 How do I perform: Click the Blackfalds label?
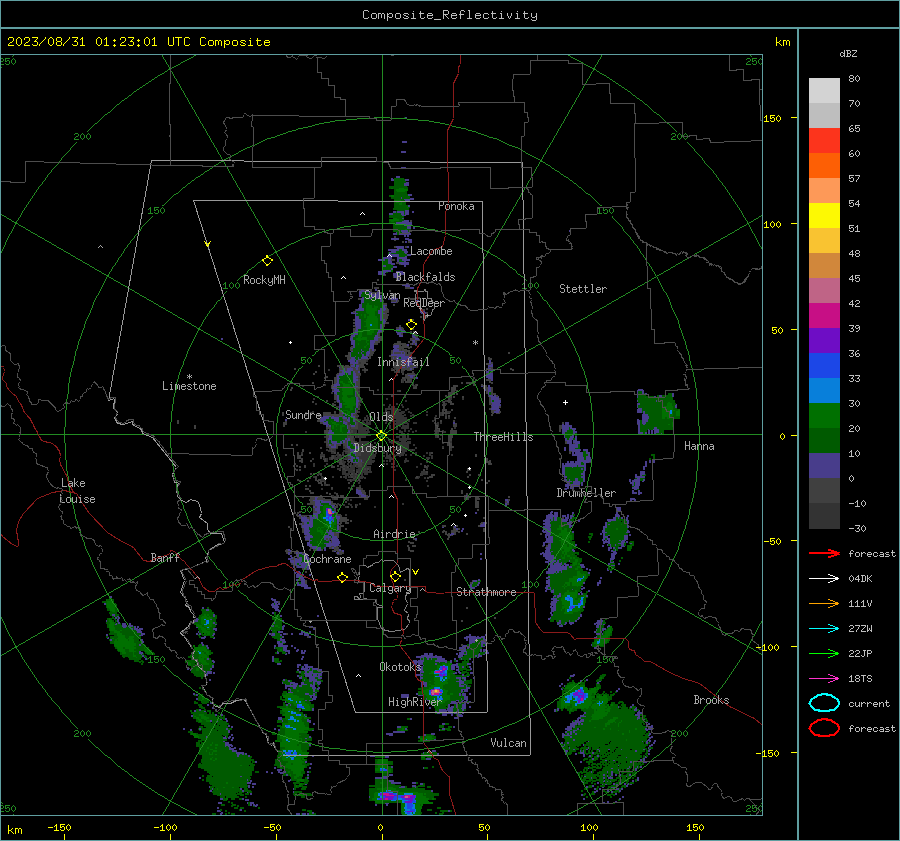pos(425,277)
